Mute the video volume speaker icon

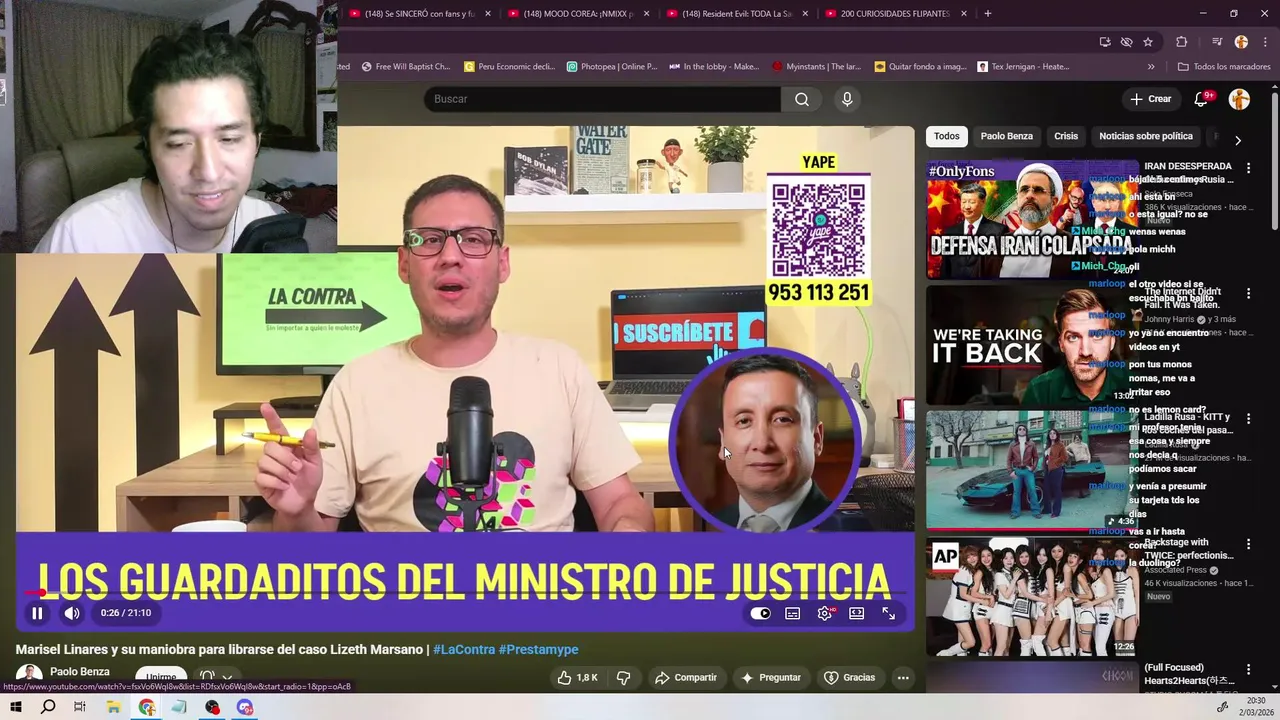(72, 613)
